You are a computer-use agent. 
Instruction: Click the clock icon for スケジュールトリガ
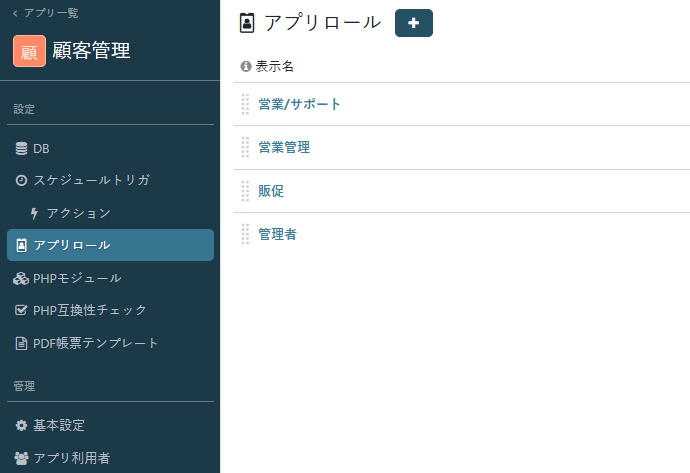[21, 180]
